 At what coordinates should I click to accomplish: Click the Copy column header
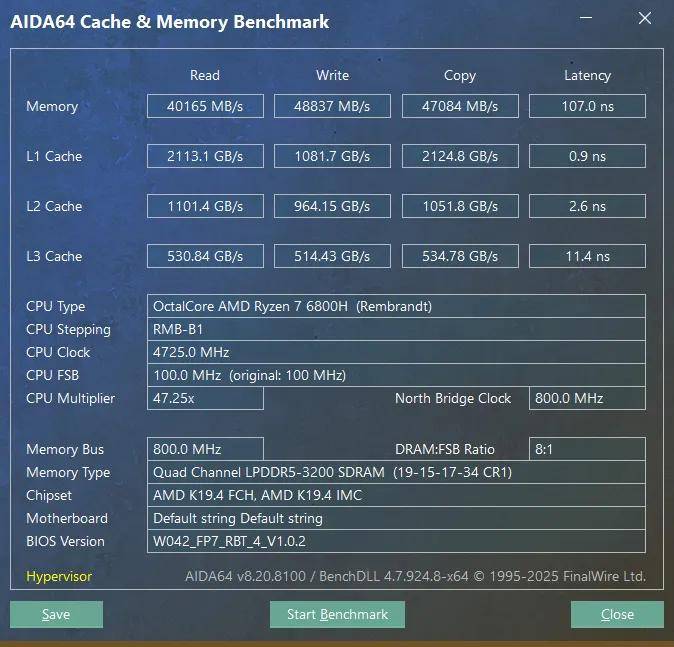(460, 76)
